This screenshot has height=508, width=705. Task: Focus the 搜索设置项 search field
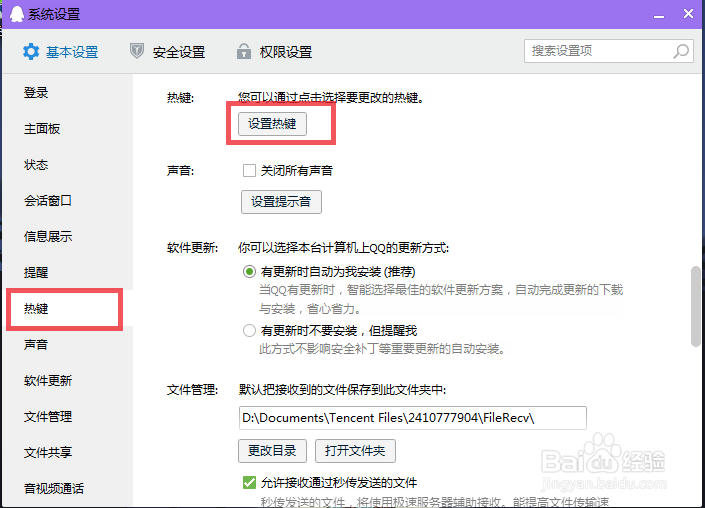pyautogui.click(x=608, y=51)
